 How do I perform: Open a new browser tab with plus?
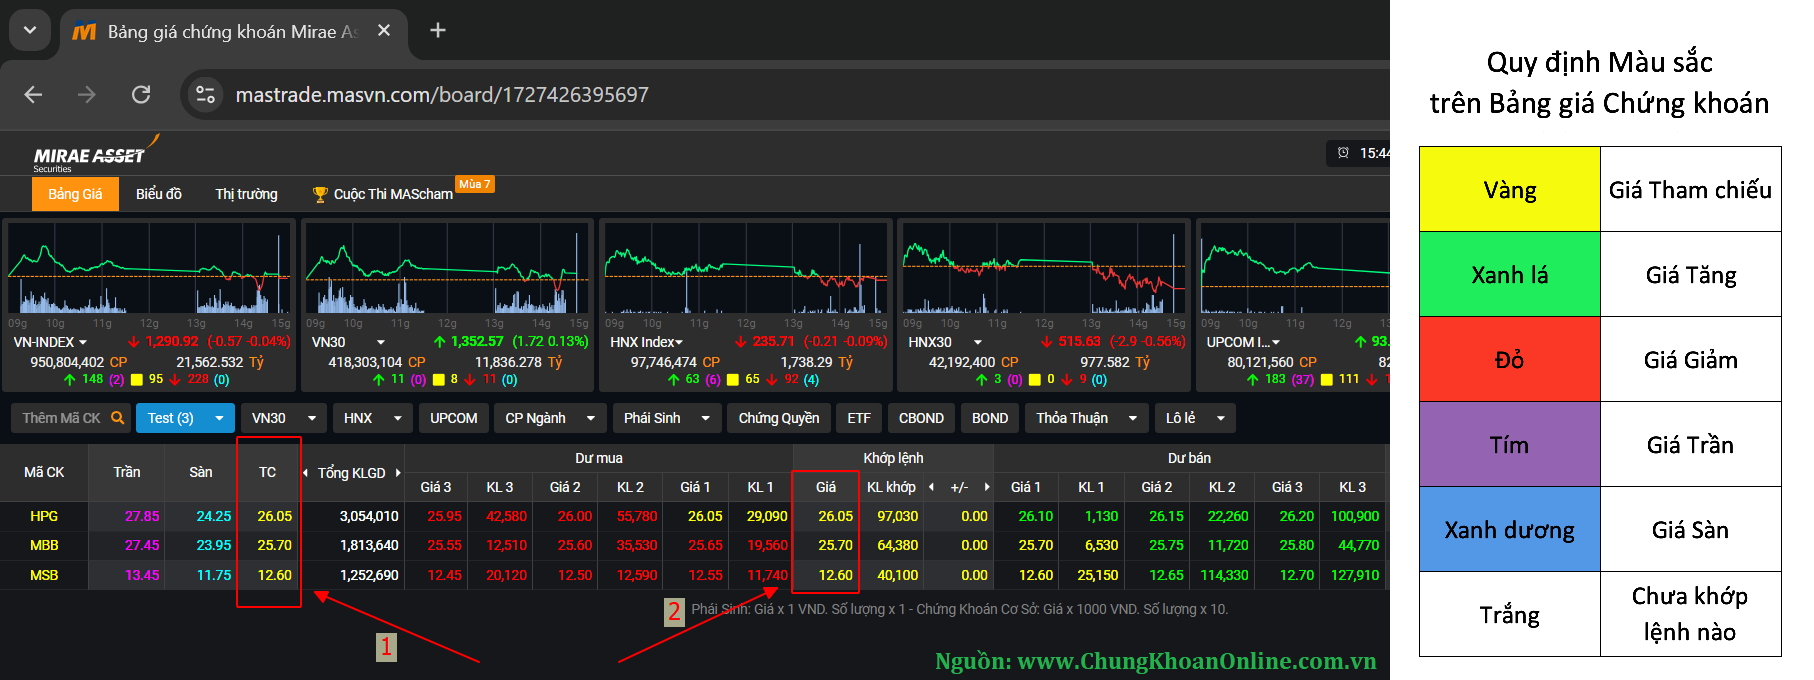[438, 30]
